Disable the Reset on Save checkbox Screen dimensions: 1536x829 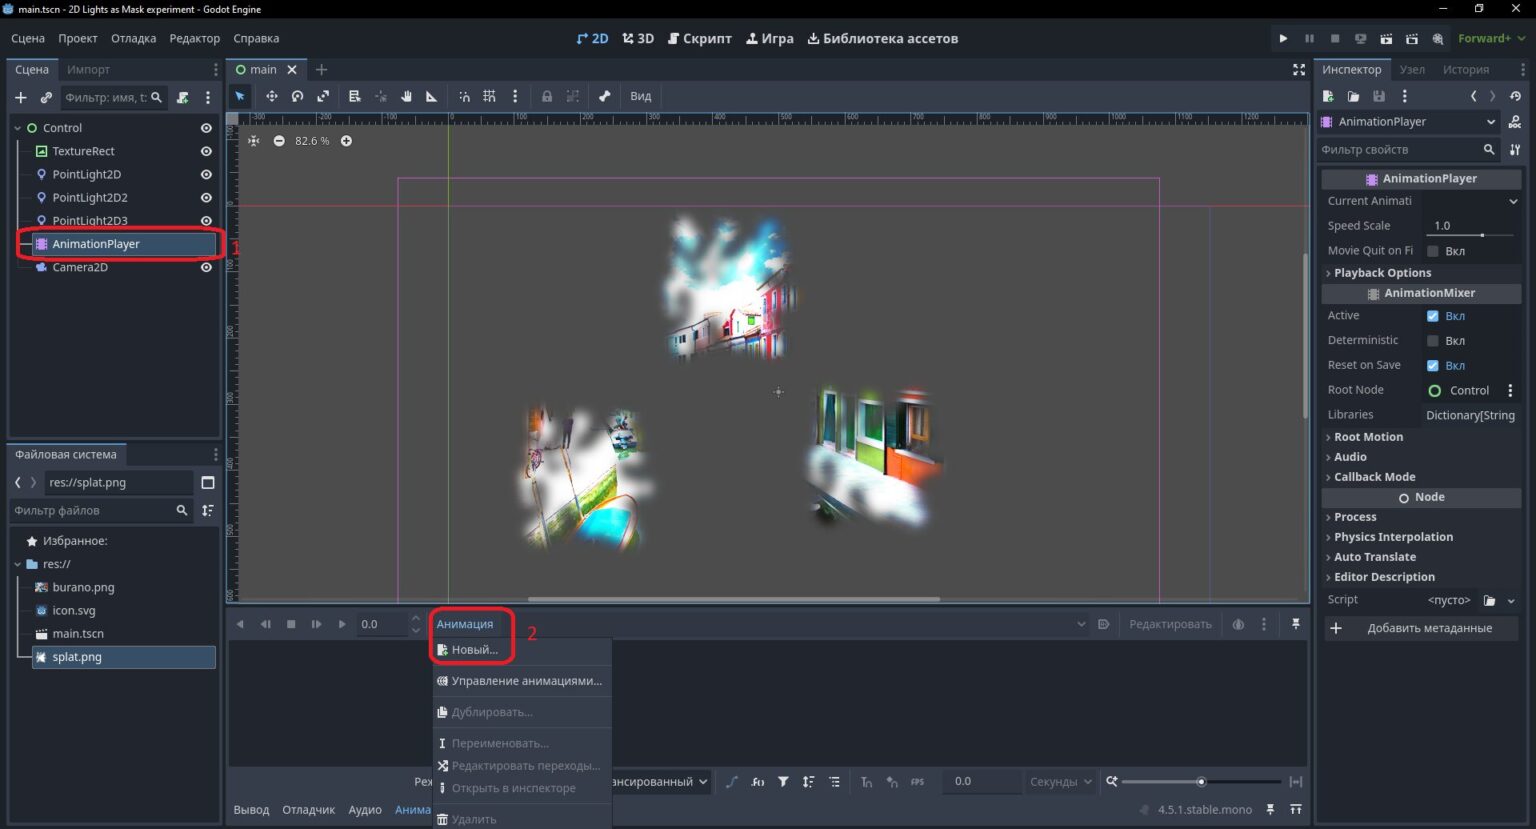click(x=1433, y=365)
